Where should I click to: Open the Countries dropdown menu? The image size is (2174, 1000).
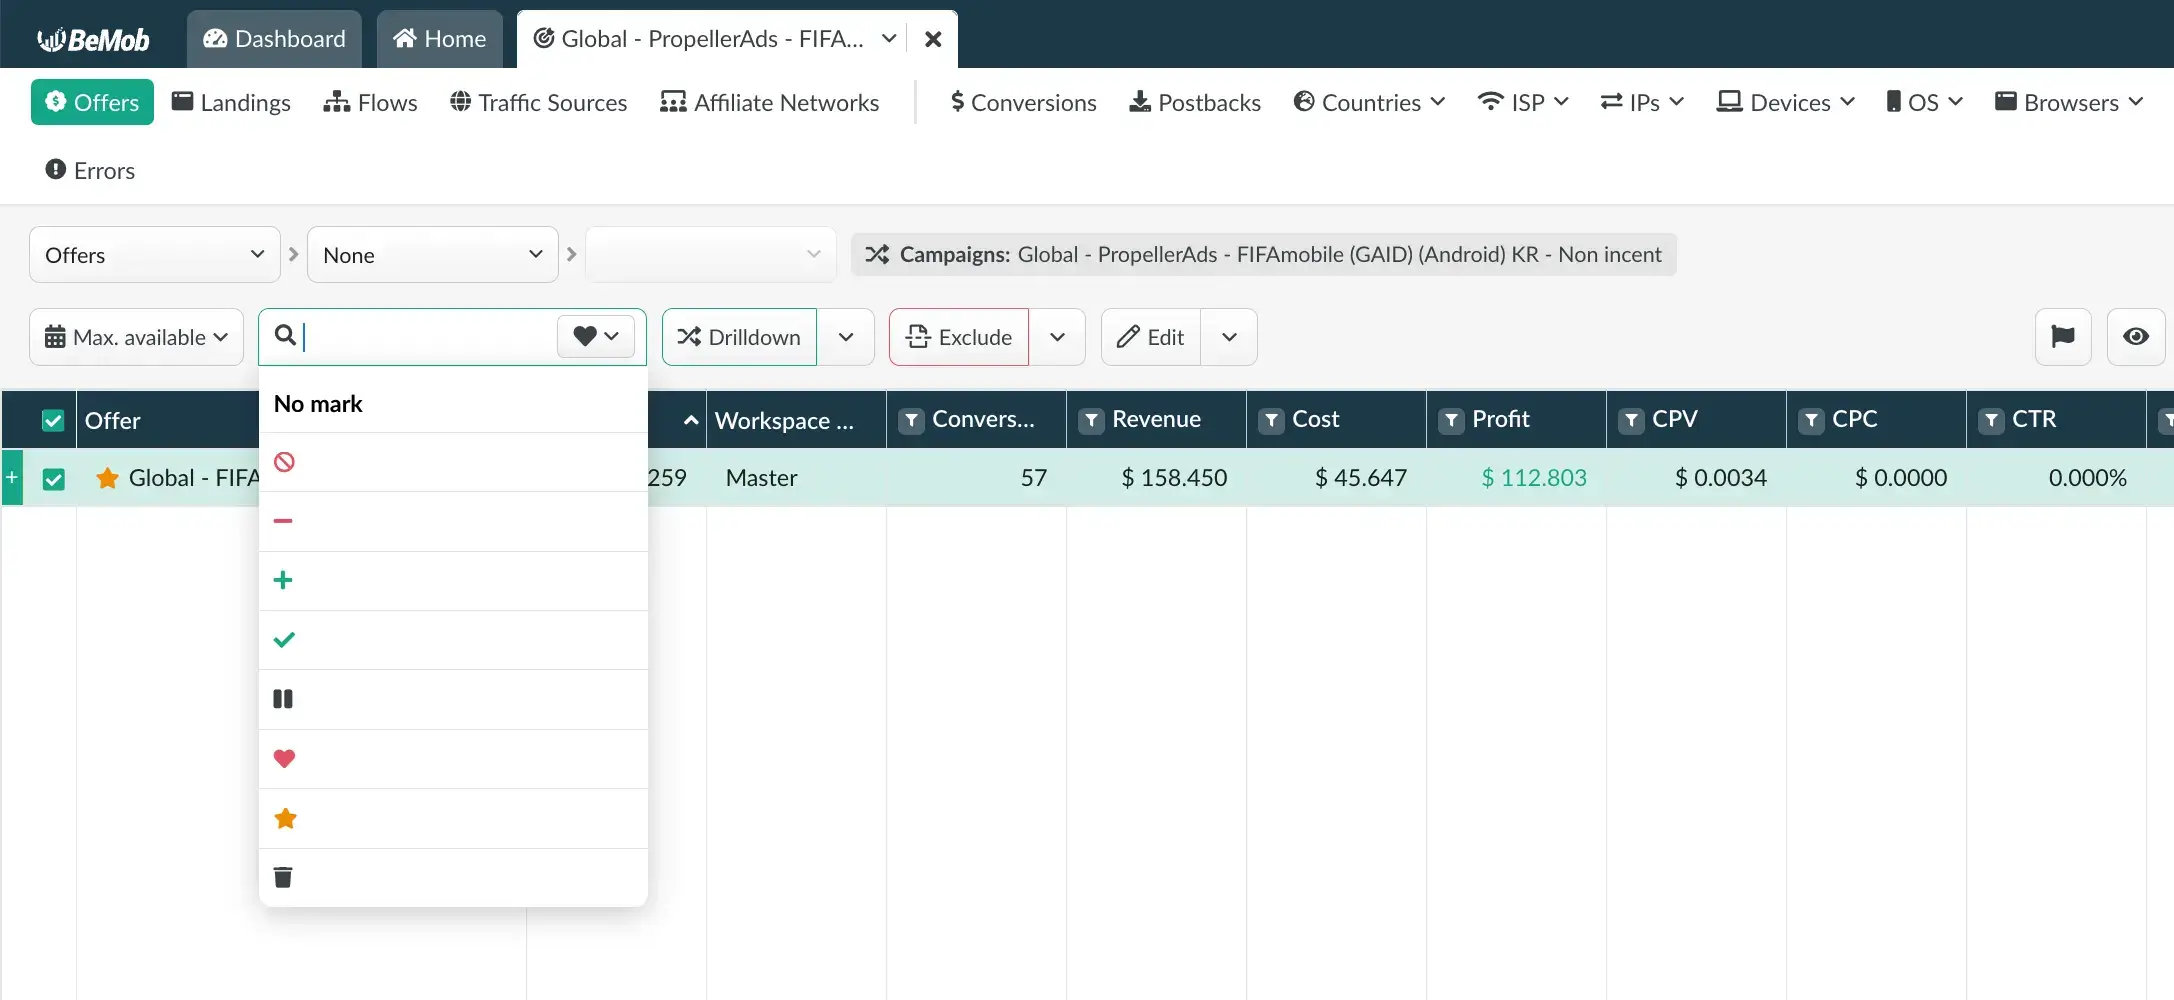[x=1369, y=102]
